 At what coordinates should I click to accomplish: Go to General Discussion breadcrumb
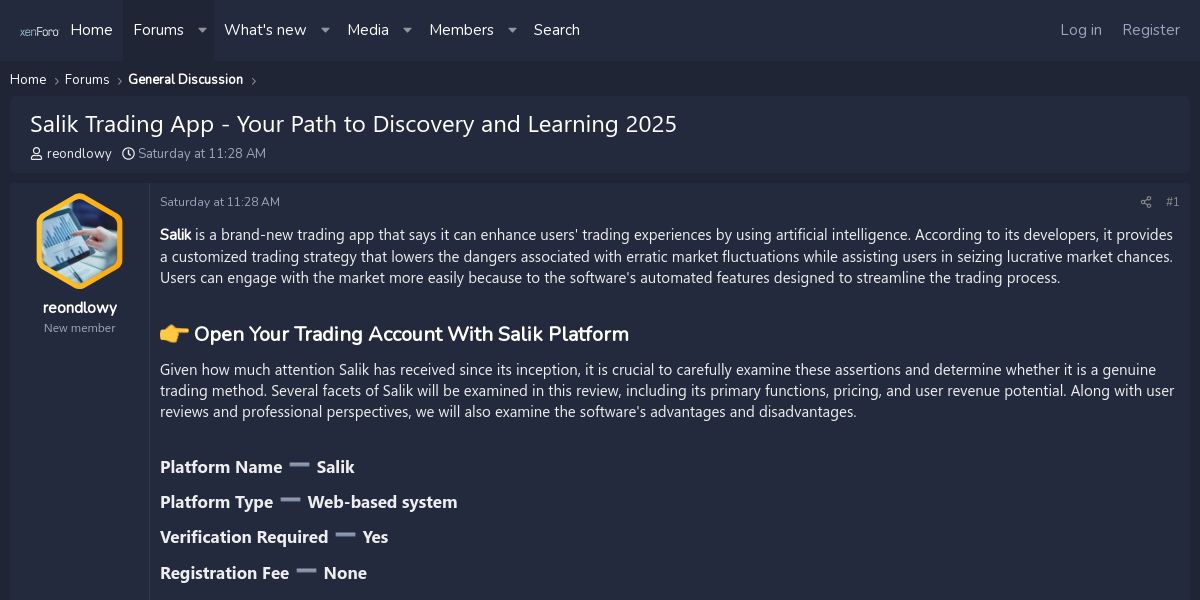click(185, 79)
